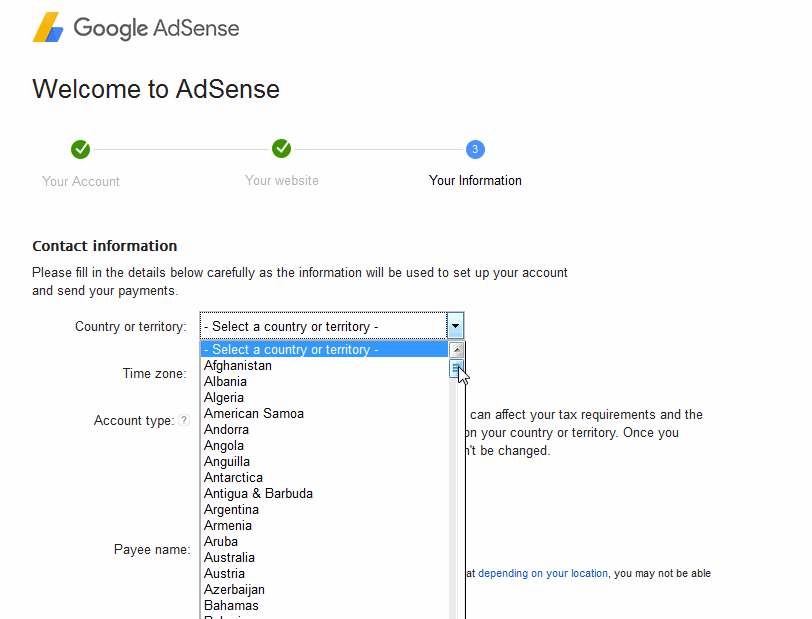The image size is (812, 619).
Task: Select Andorra from the country list
Action: tap(324, 430)
